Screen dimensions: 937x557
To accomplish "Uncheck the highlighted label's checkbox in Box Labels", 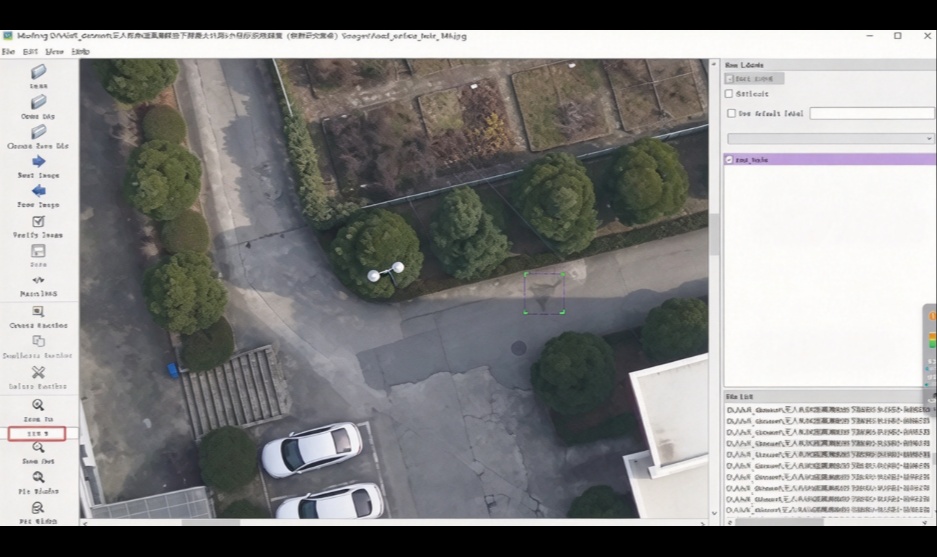I will tap(729, 160).
